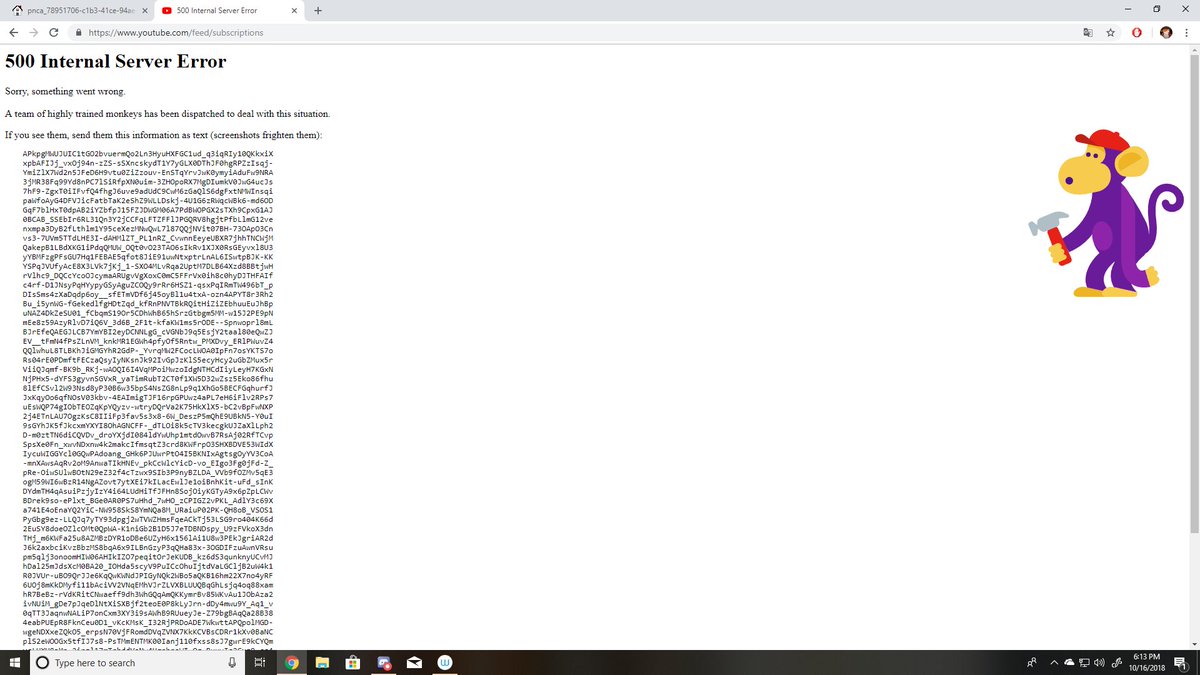Screen dimensions: 1200x675
Task: Click the Cortana microphone icon
Action: (232, 662)
